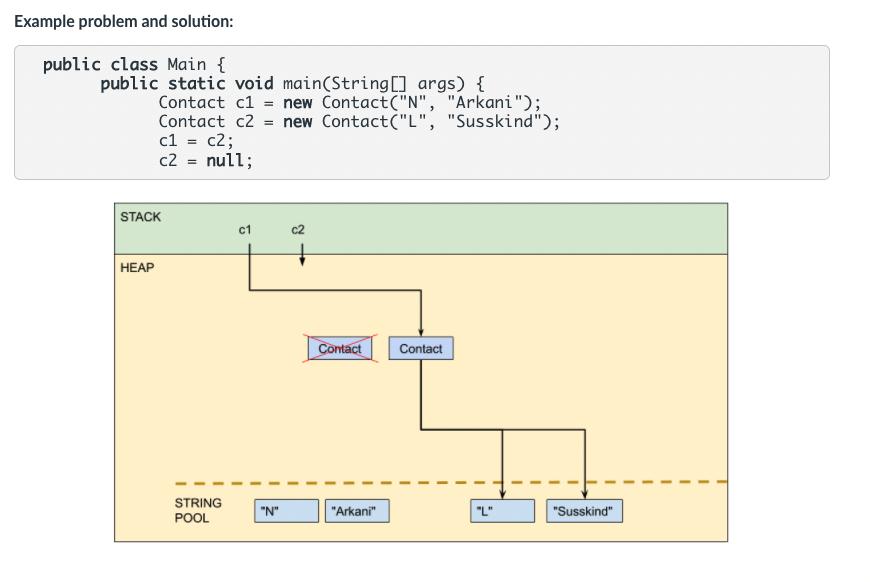Select the active Contact object box
870x582 pixels.
pos(420,348)
